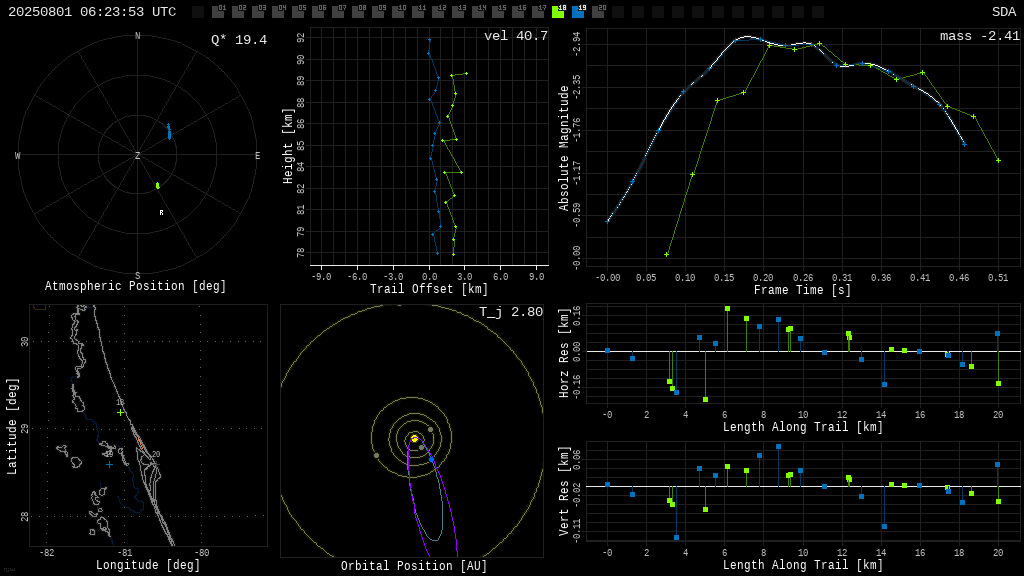Select the green station 18 indicator
The width and height of the screenshot is (1024, 576).
558,12
